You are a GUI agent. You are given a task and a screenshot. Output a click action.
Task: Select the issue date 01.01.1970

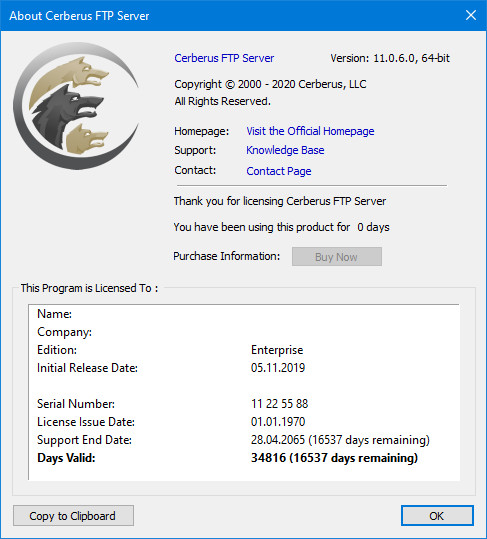pyautogui.click(x=278, y=422)
